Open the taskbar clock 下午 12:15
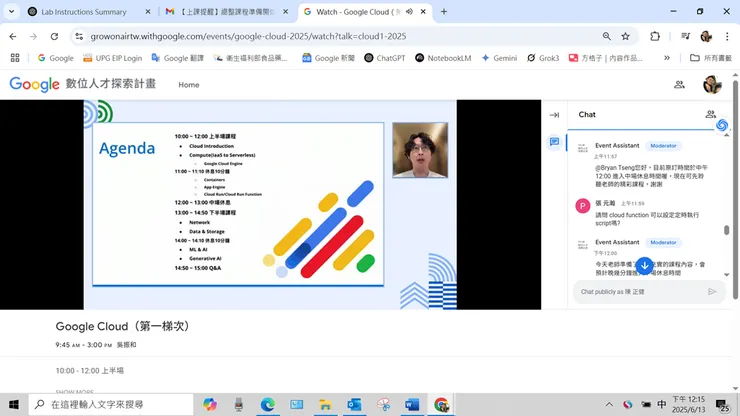This screenshot has height=416, width=740. point(688,405)
